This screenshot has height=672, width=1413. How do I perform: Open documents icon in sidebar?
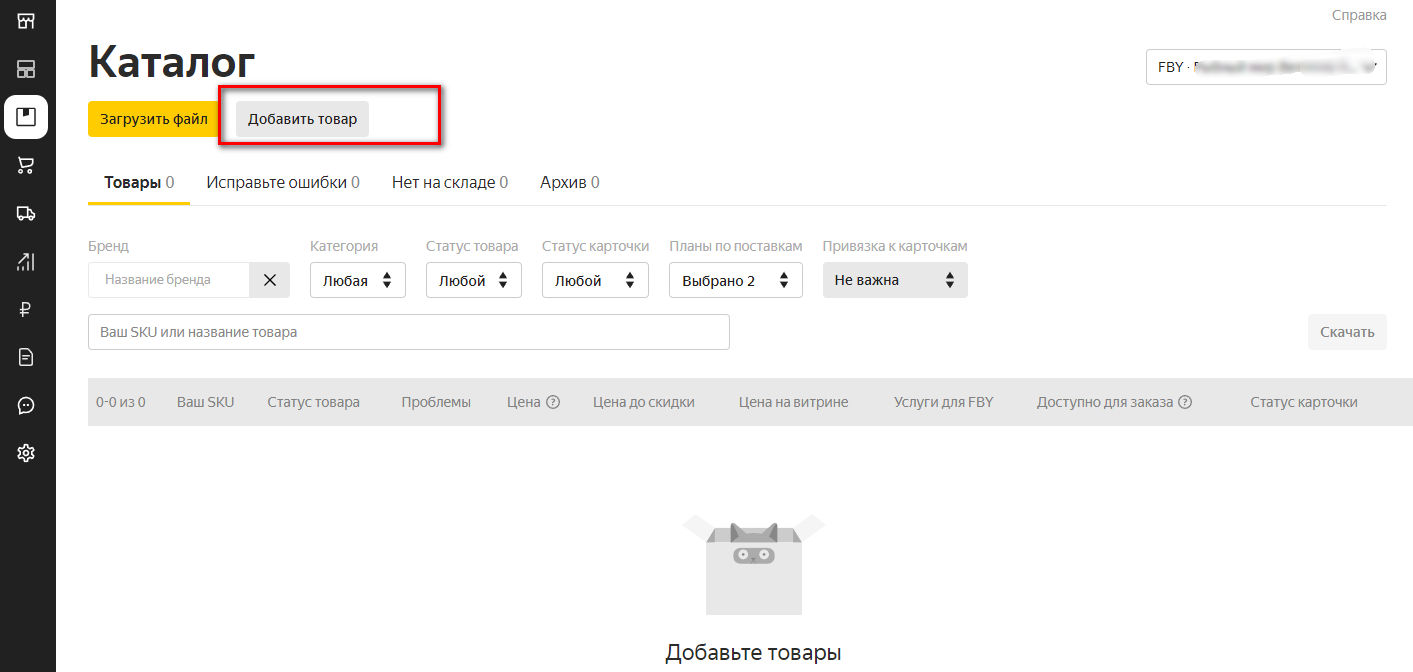pyautogui.click(x=26, y=357)
